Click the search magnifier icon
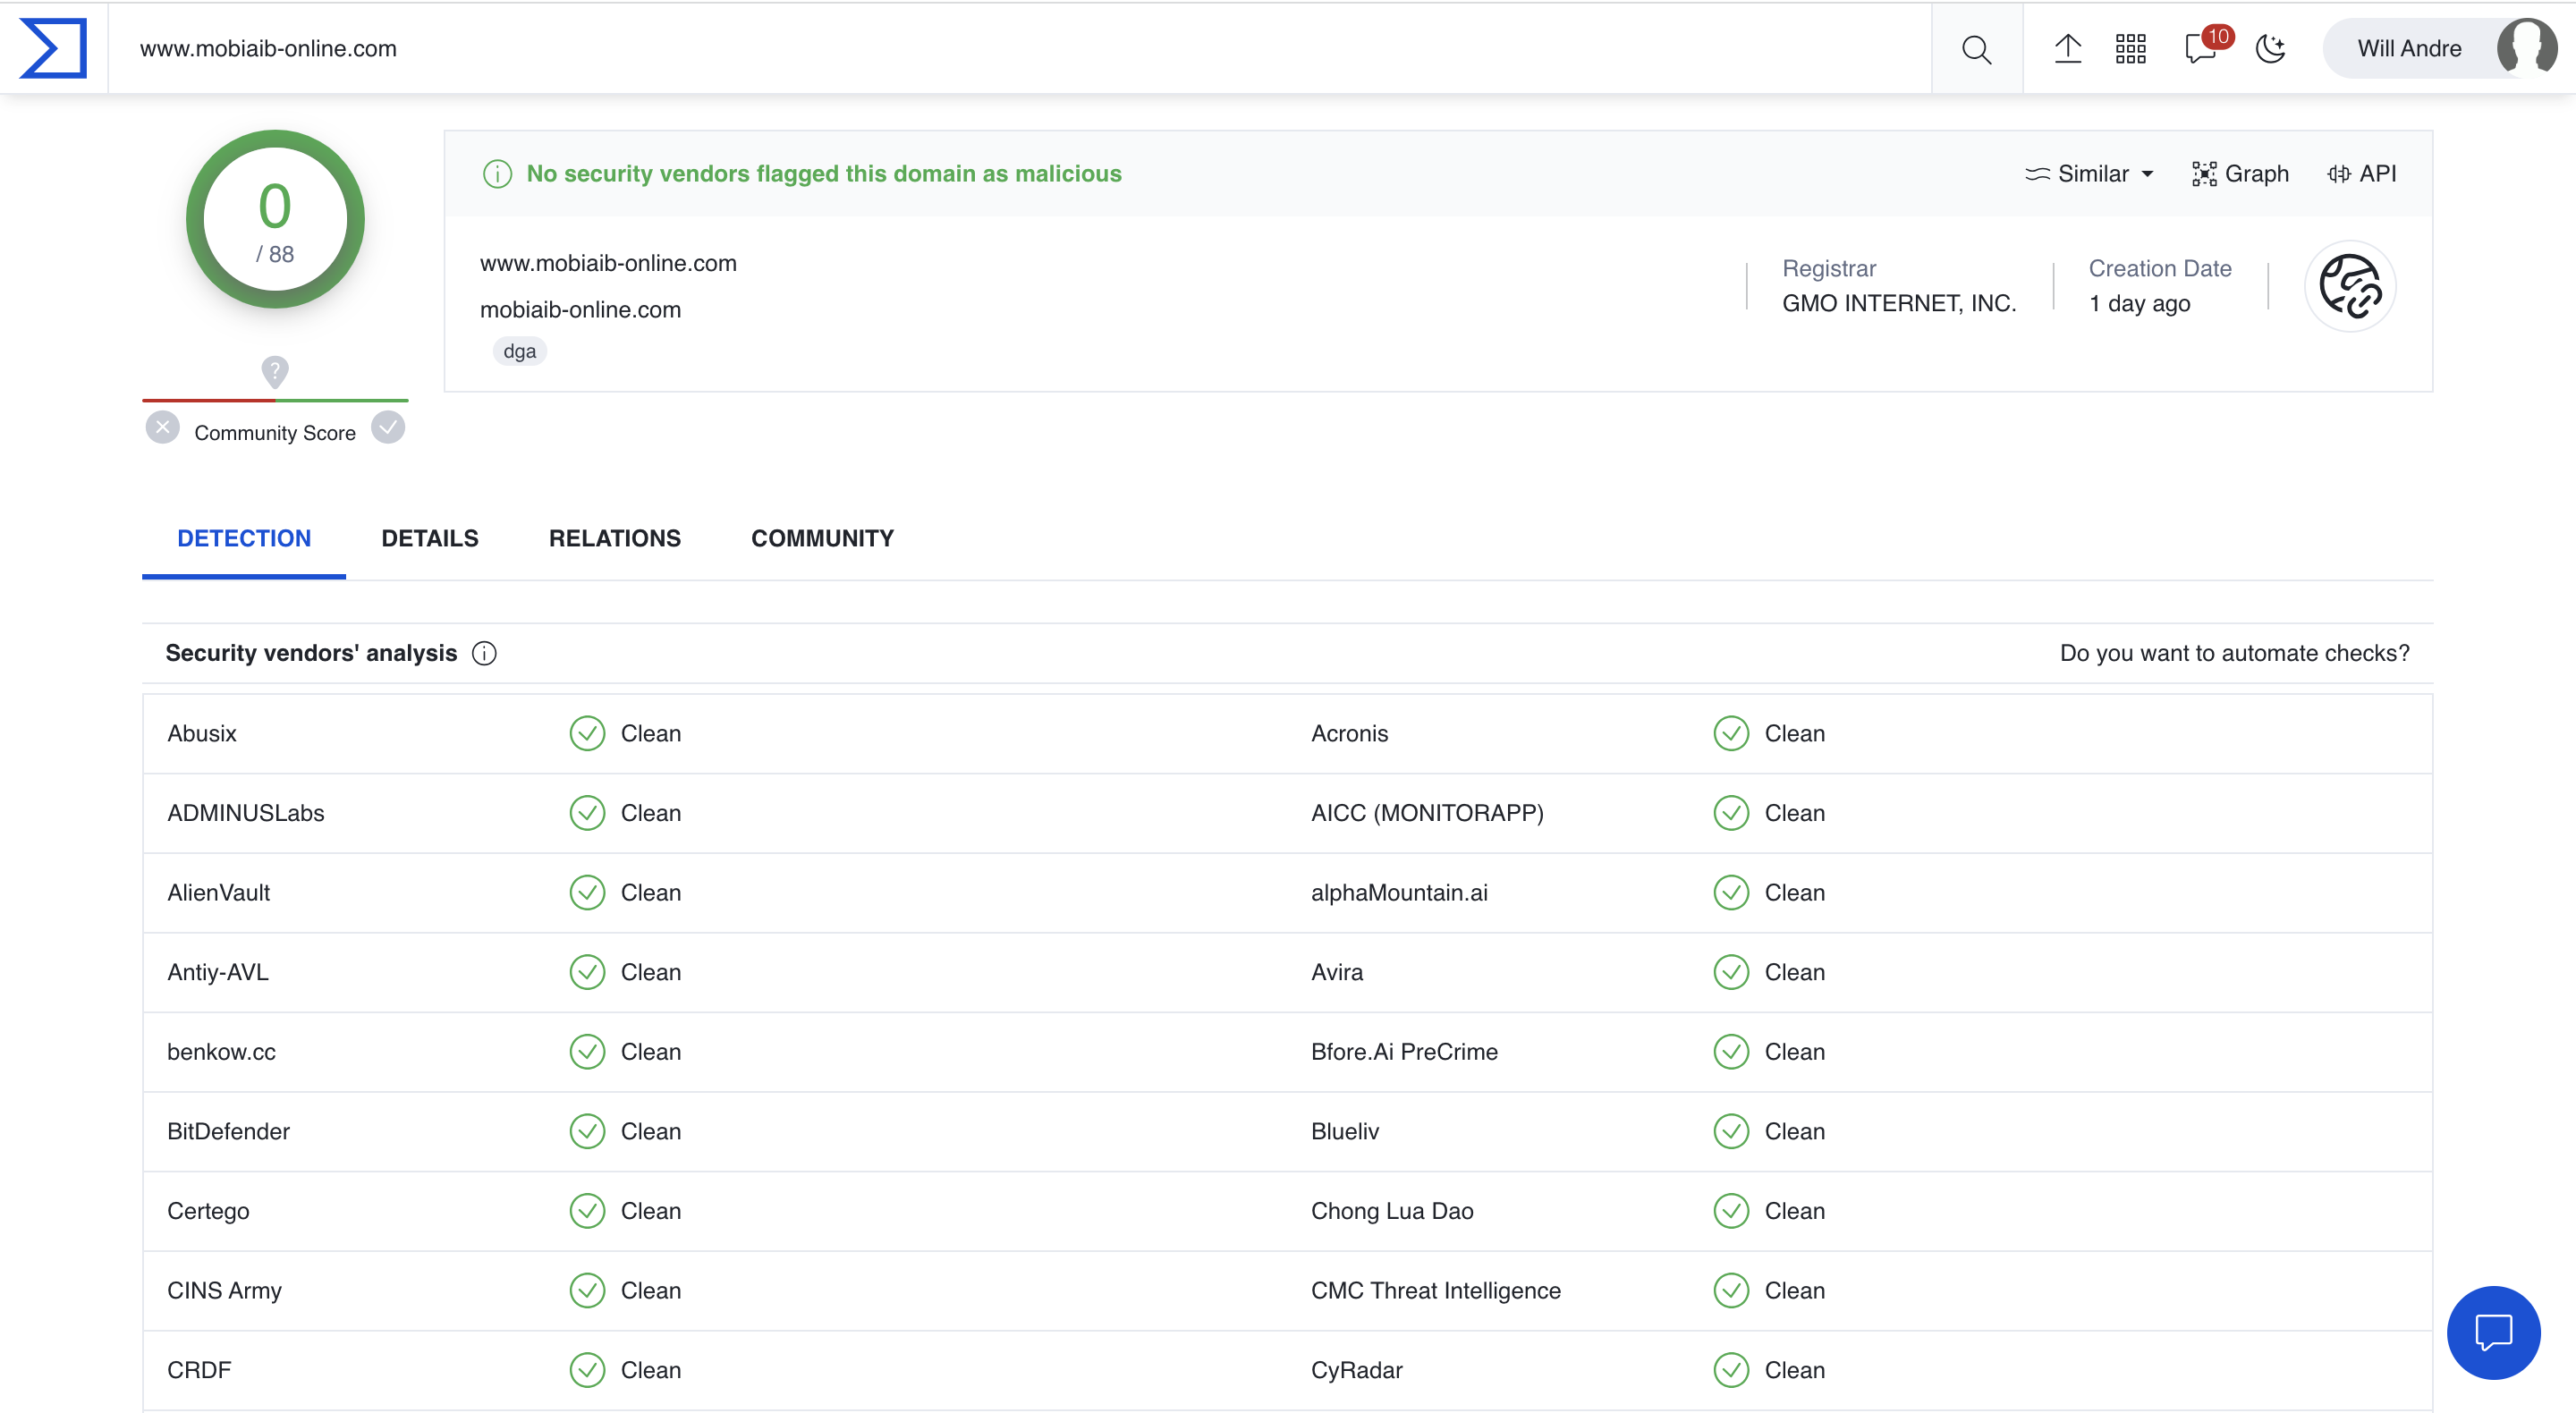This screenshot has width=2576, height=1413. pos(1976,49)
